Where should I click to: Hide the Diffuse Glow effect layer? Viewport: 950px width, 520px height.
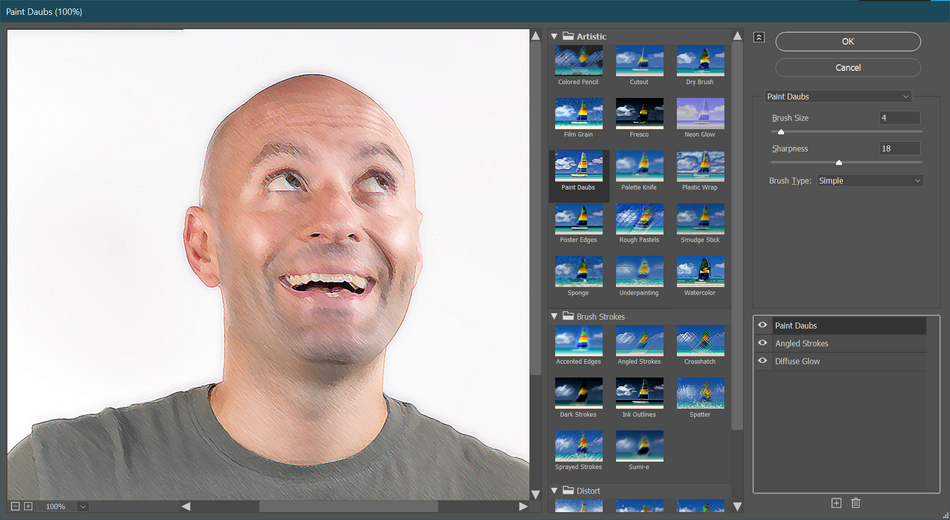click(763, 361)
